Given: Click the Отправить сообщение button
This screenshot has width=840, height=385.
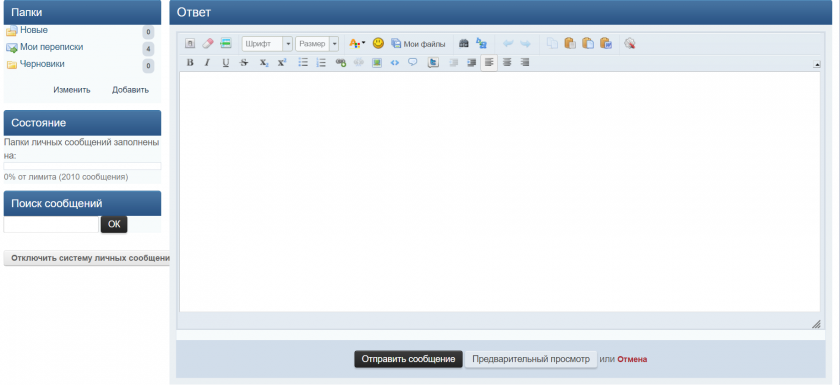Looking at the screenshot, I should [408, 359].
